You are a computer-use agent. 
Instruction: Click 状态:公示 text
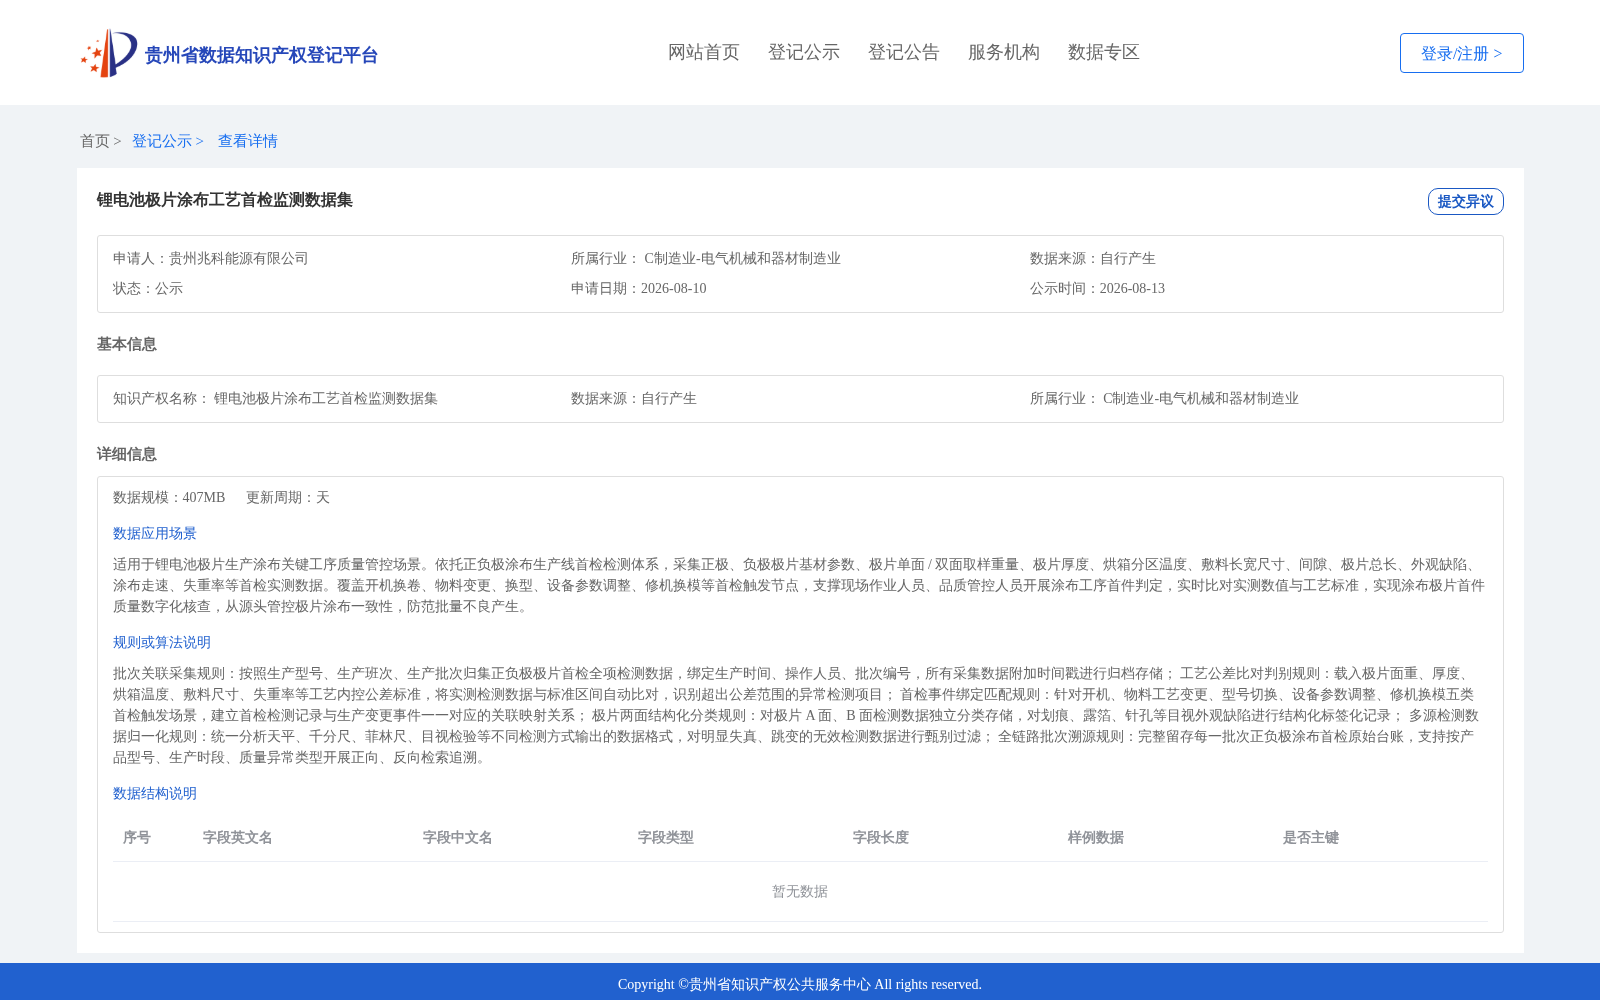[x=148, y=288]
